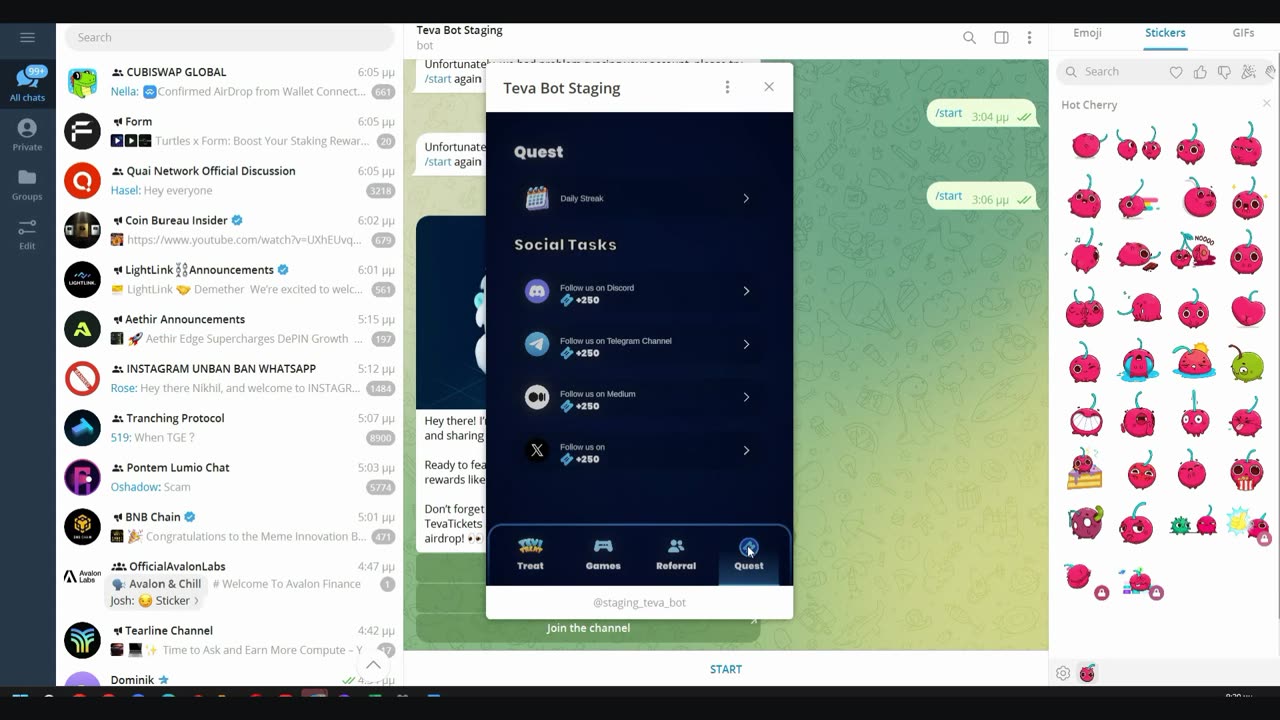Viewport: 1280px width, 720px height.
Task: Select the Hot Cherry set icon at bottom
Action: point(1087,673)
